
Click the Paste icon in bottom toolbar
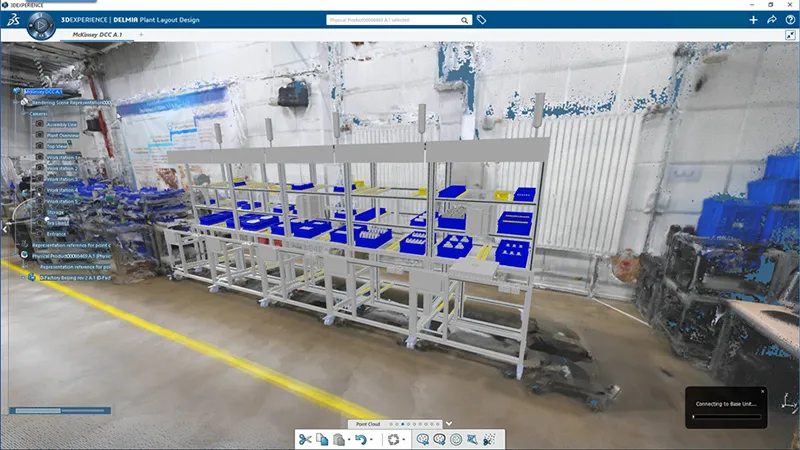tap(339, 439)
